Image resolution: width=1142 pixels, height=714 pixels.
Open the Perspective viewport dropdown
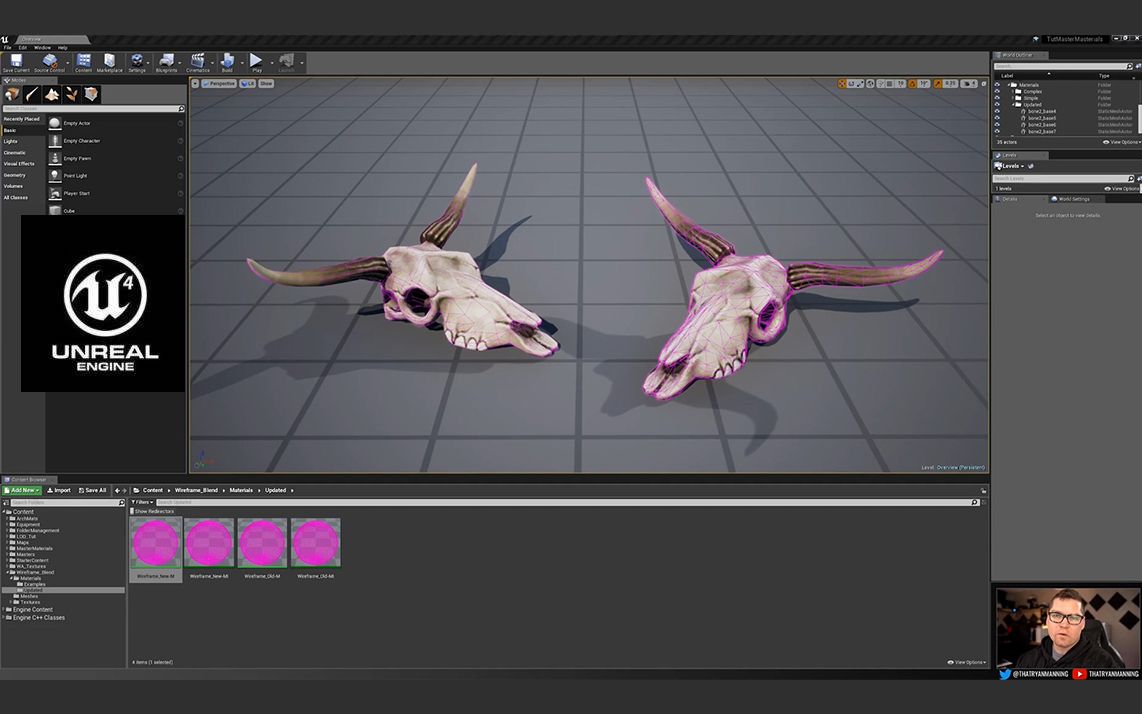click(218, 83)
